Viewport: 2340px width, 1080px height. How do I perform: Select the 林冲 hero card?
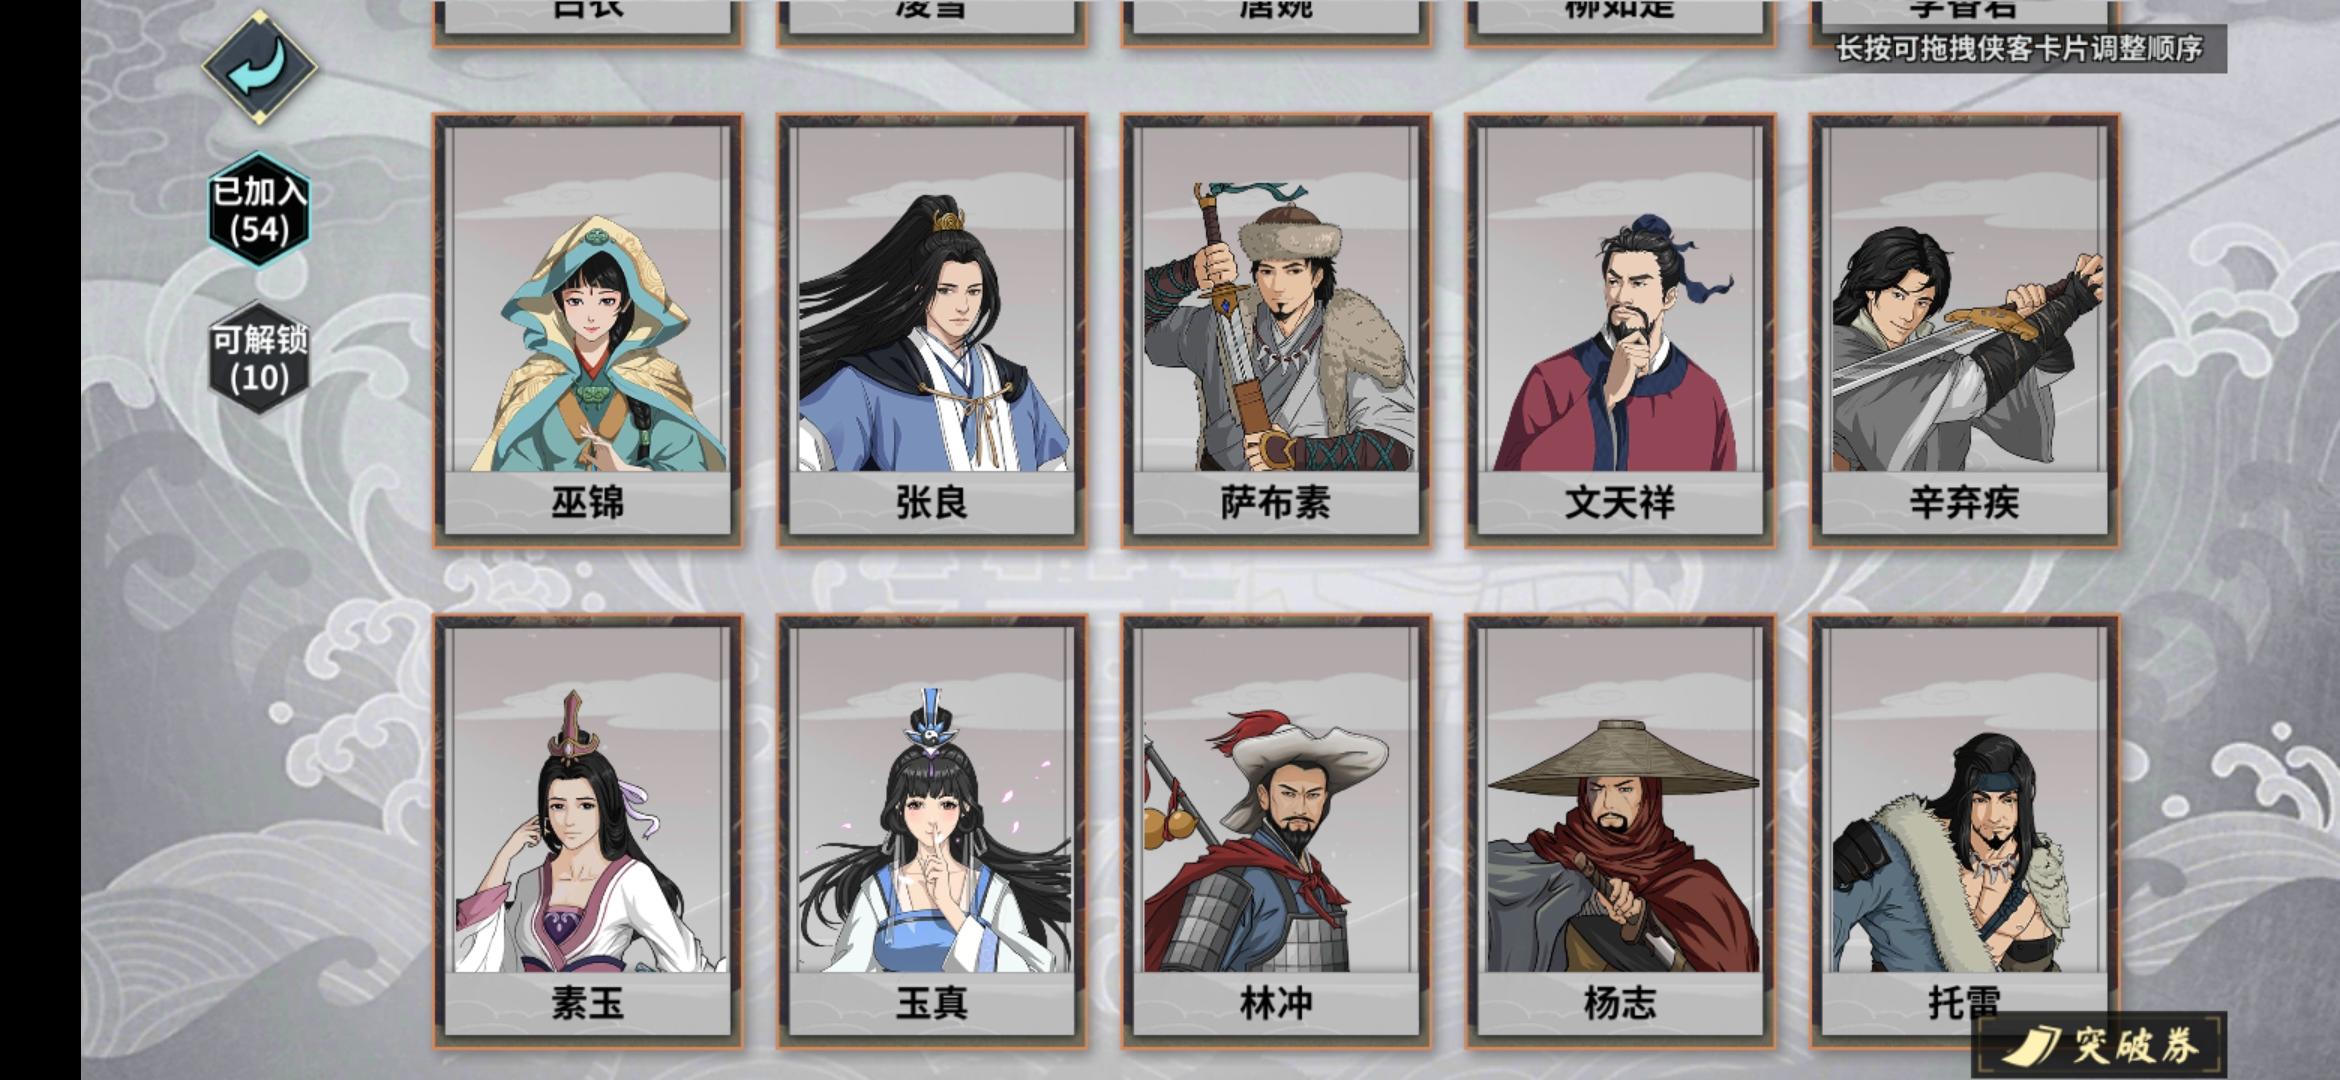pyautogui.click(x=1276, y=830)
